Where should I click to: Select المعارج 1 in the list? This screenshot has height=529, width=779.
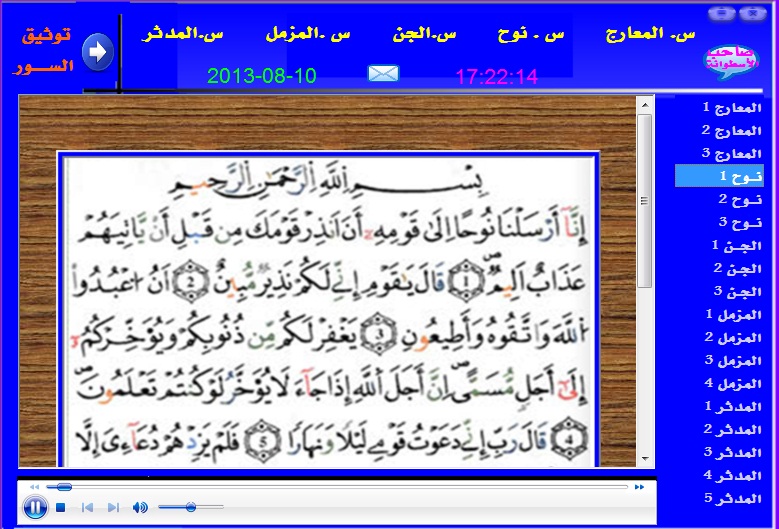point(732,107)
